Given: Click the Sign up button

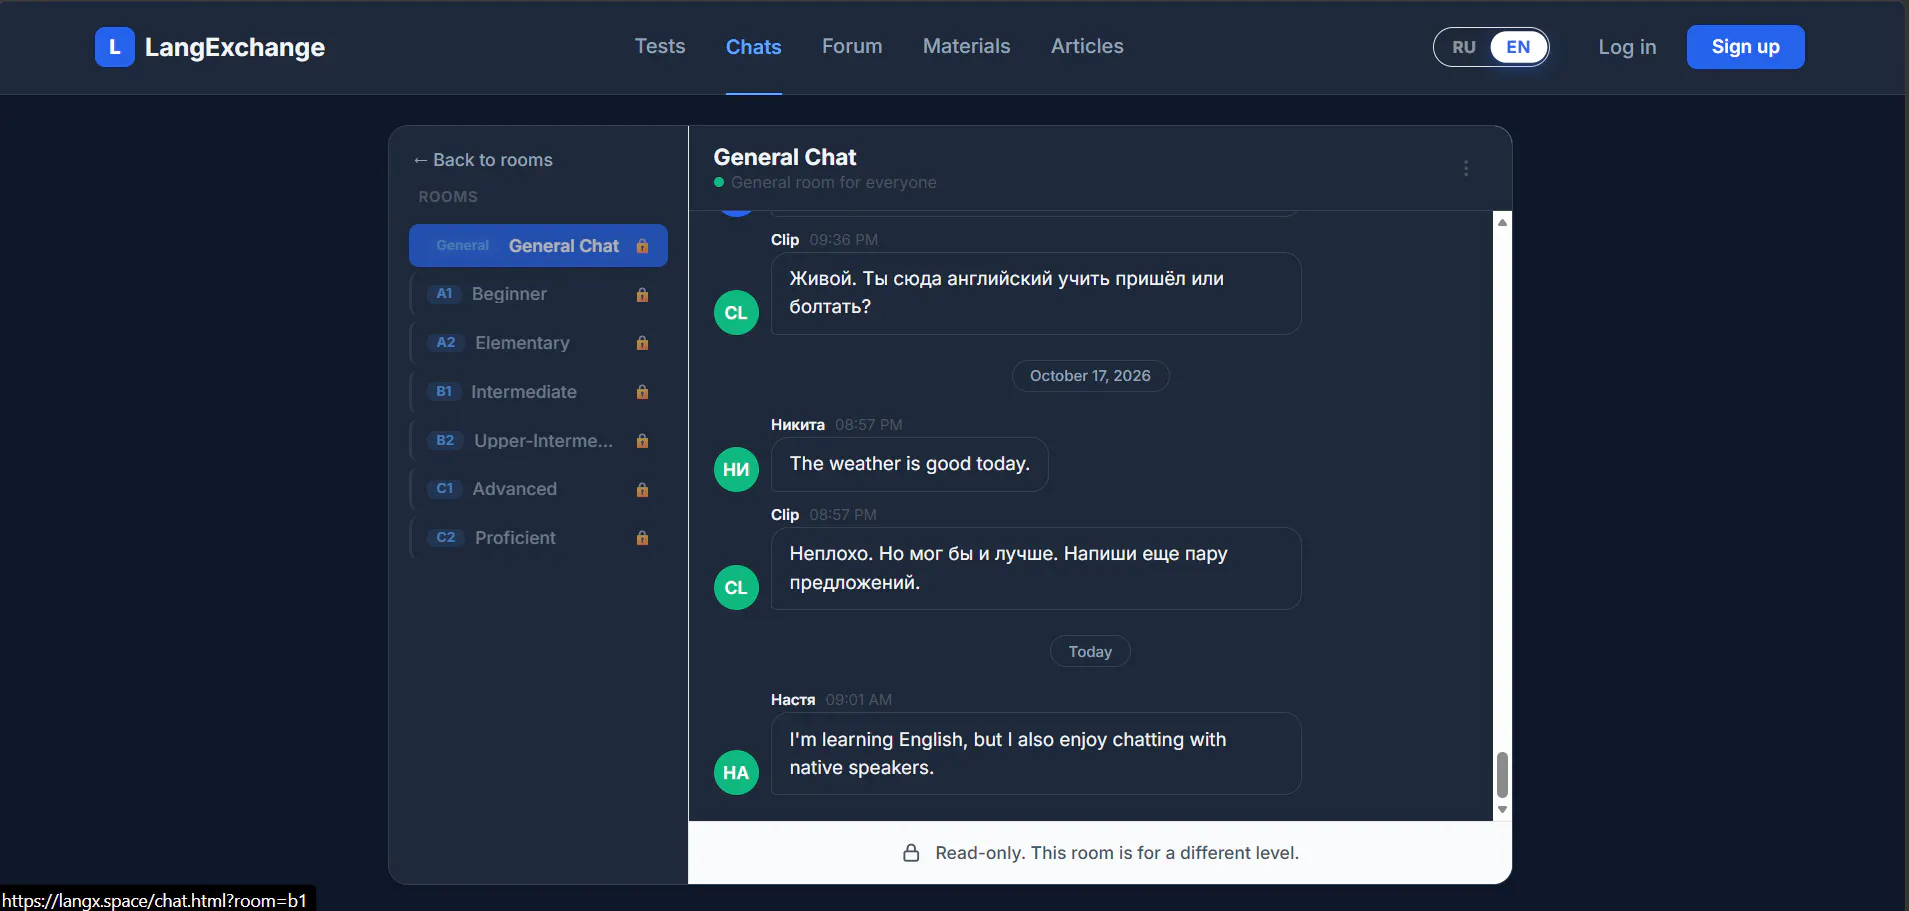Looking at the screenshot, I should click(x=1745, y=47).
